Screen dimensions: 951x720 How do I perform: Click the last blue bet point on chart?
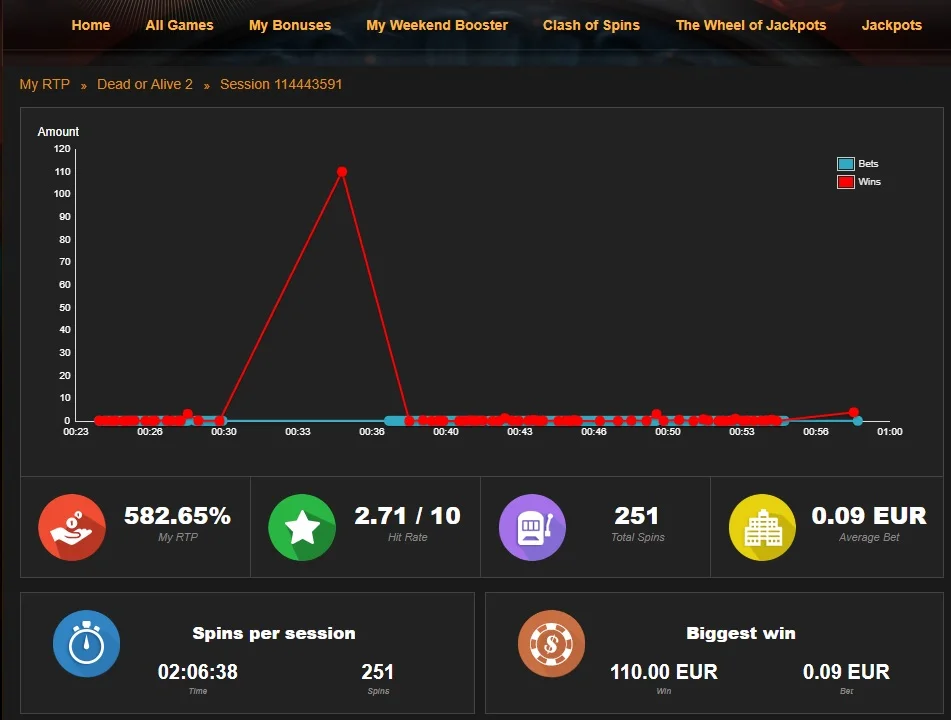click(x=858, y=420)
